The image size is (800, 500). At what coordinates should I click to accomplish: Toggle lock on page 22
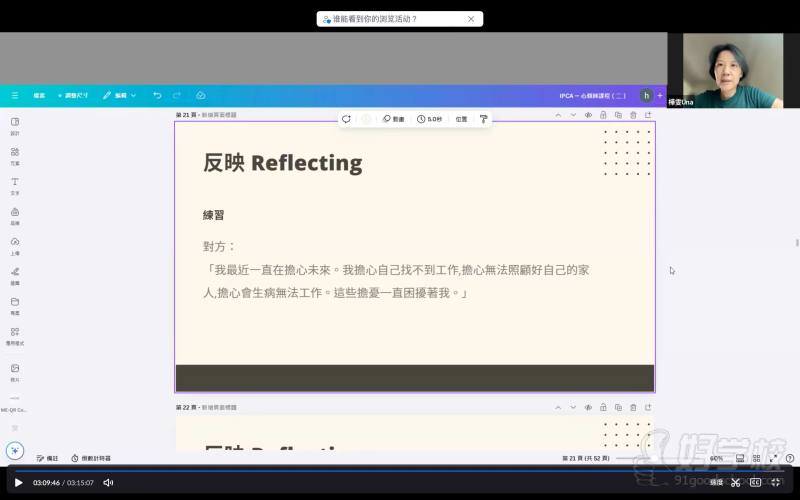coord(603,408)
